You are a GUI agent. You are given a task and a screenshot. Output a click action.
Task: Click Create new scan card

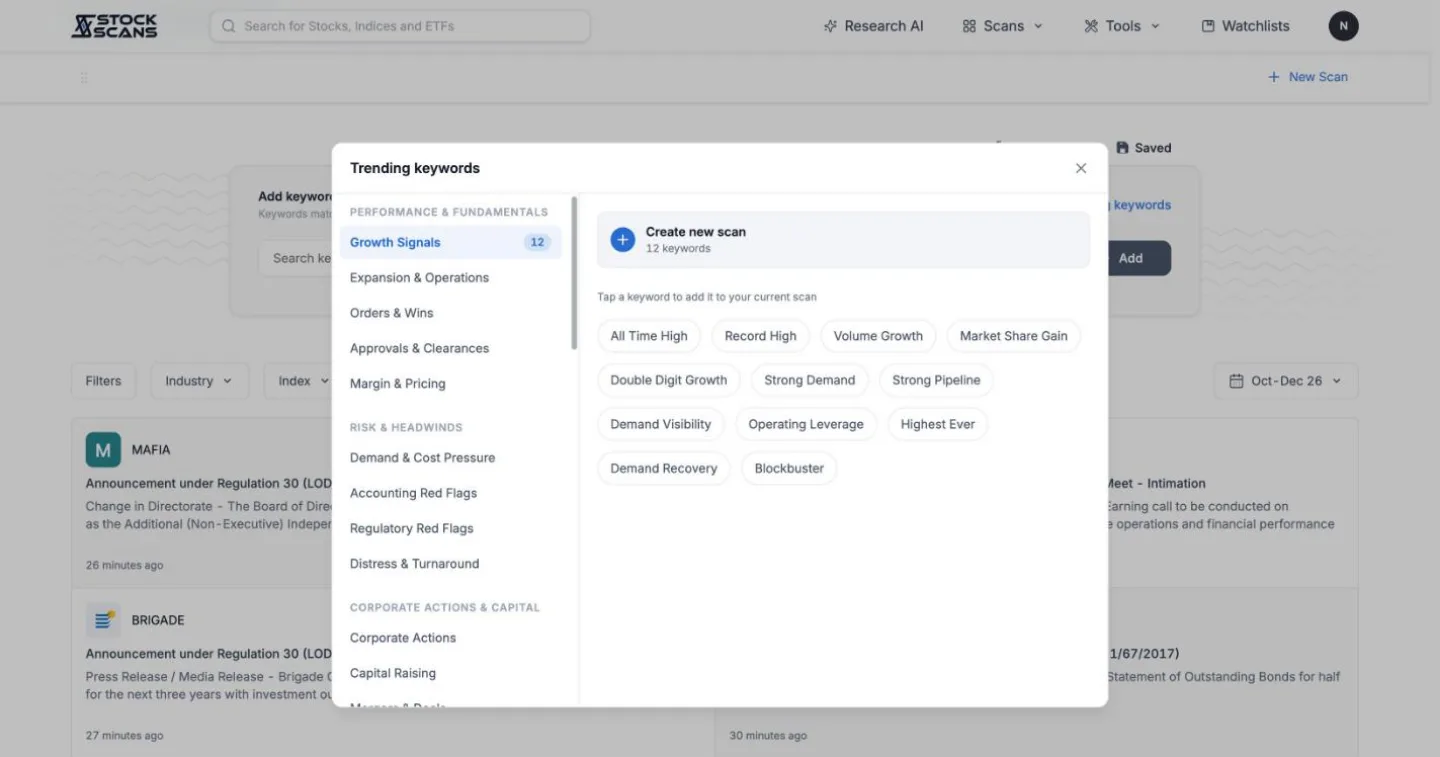pyautogui.click(x=843, y=240)
